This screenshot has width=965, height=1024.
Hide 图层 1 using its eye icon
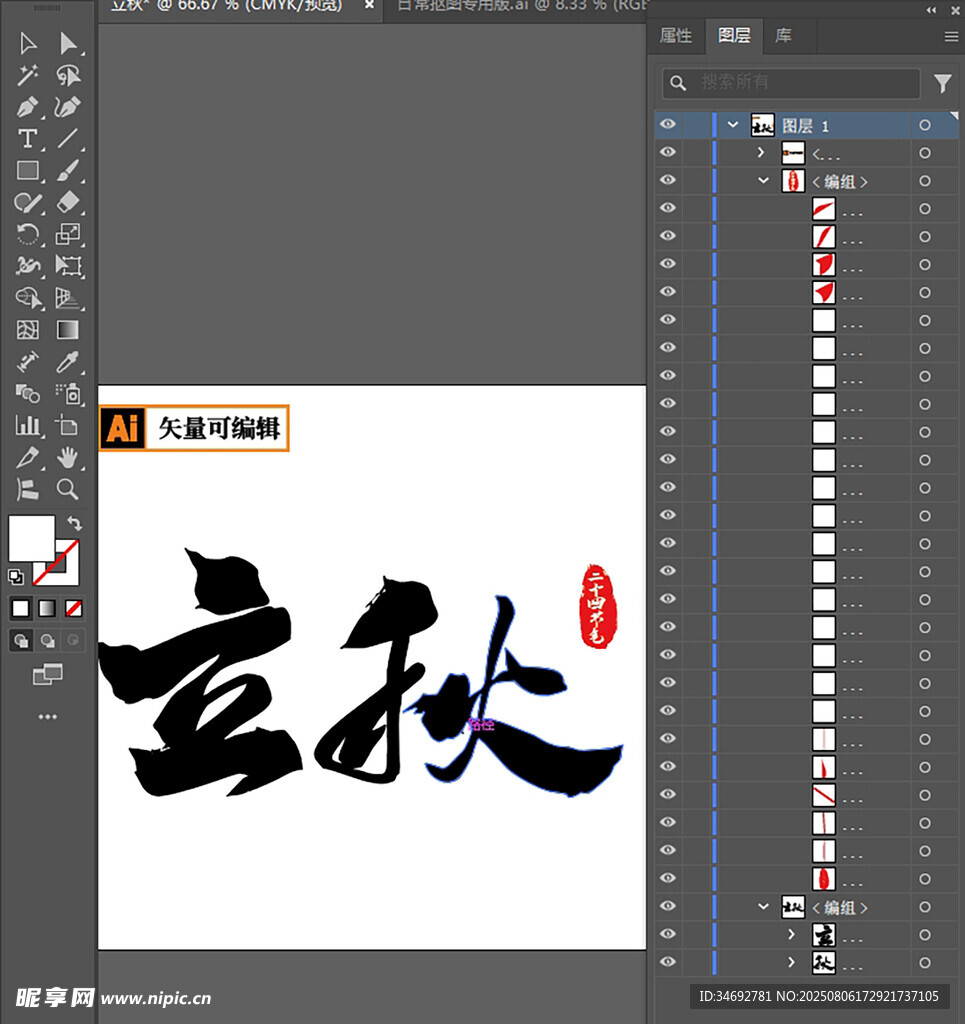tap(668, 125)
